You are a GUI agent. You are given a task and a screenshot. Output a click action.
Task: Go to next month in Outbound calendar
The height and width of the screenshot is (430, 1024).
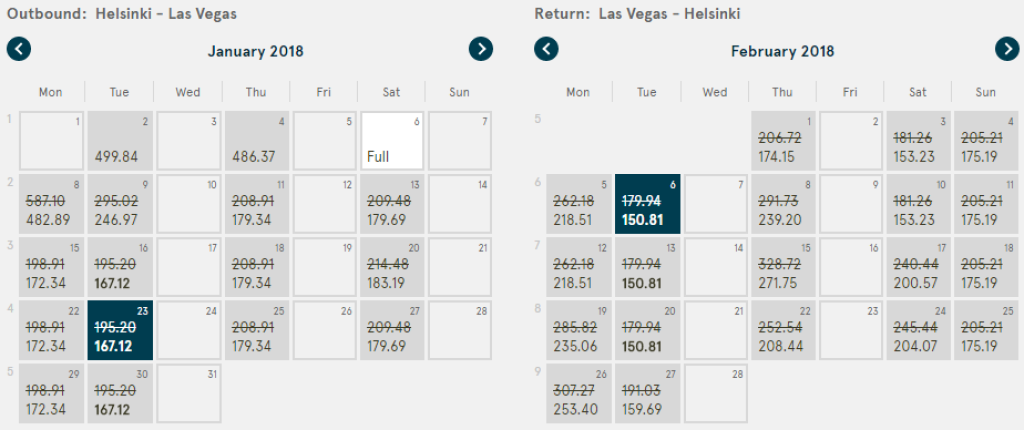(481, 49)
